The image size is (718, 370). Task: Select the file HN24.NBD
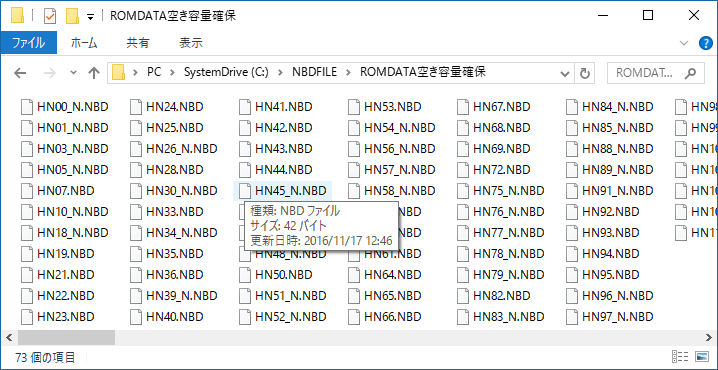pyautogui.click(x=167, y=107)
